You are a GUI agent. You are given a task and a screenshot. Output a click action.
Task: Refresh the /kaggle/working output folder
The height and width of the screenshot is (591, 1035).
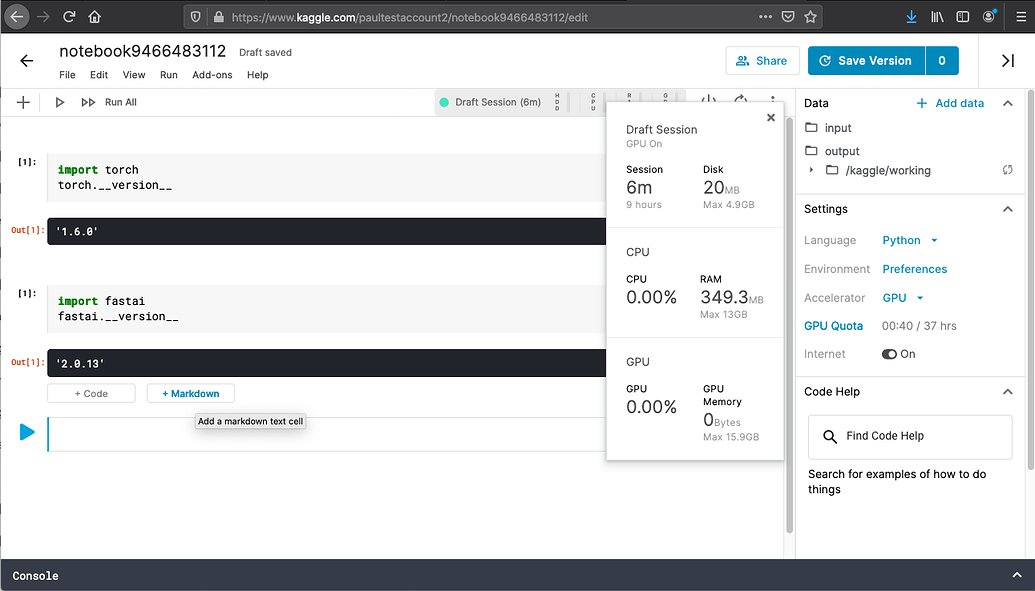point(1008,170)
